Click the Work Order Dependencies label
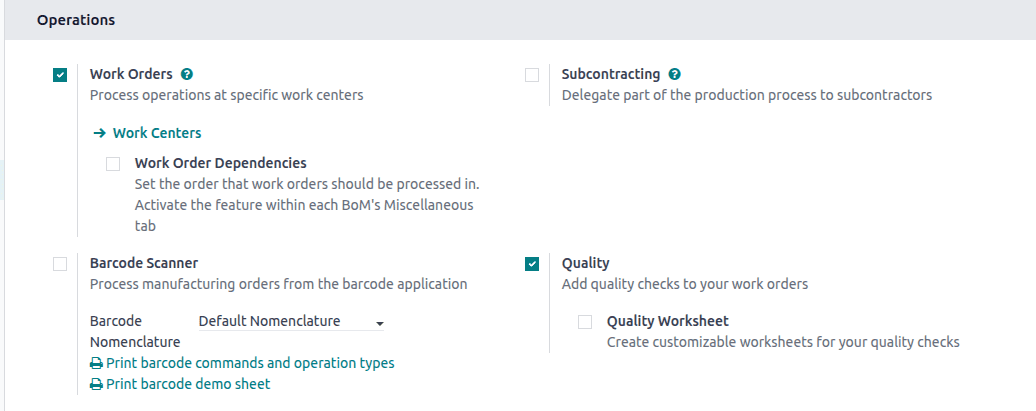This screenshot has height=411, width=1036. [x=221, y=163]
